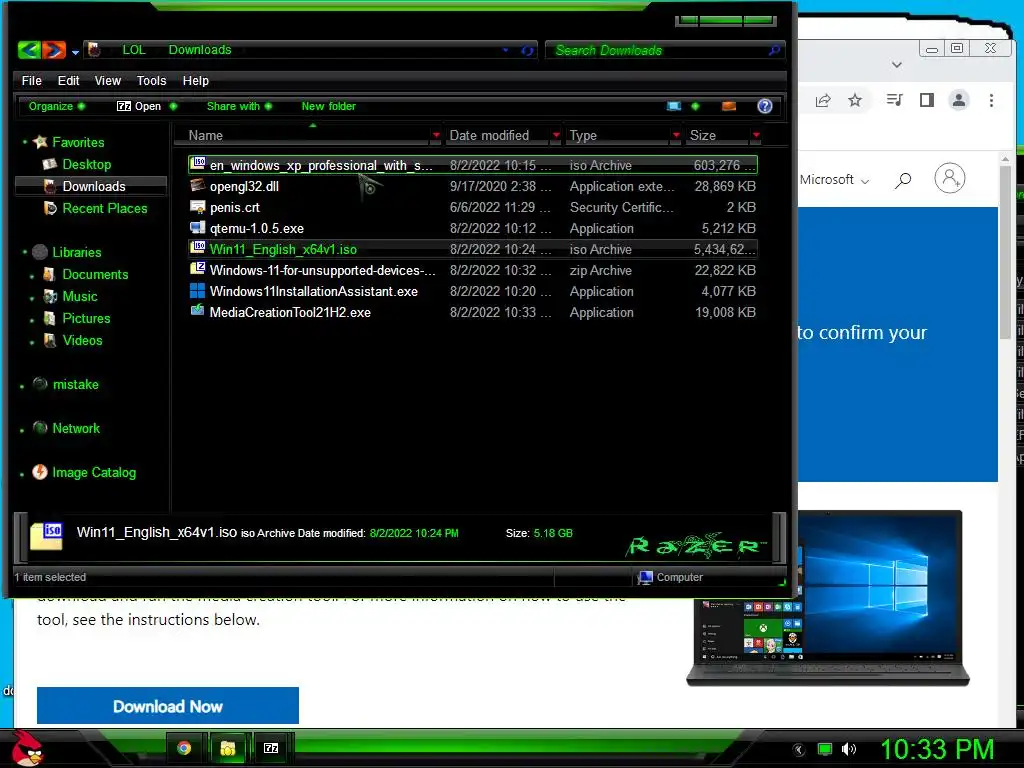The height and width of the screenshot is (768, 1024).
Task: Open the address bar history dropdown
Action: click(x=505, y=50)
